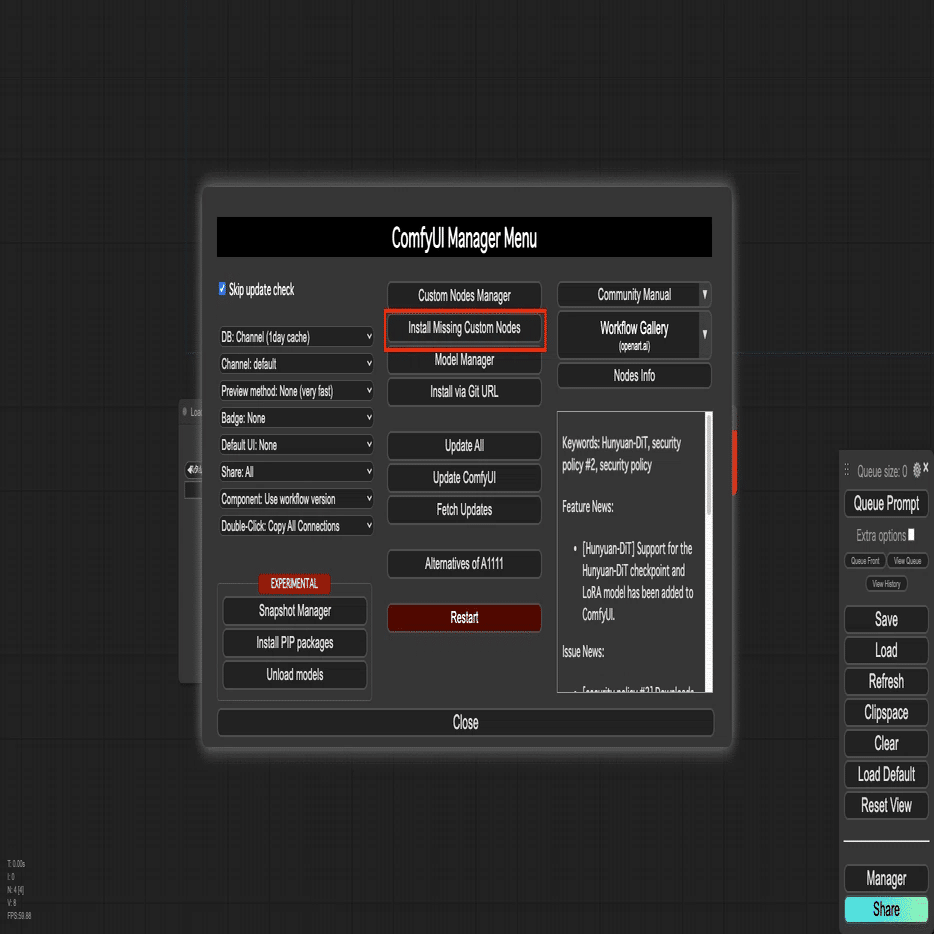934x934 pixels.
Task: Open Alternatives of A1111
Action: 464,563
